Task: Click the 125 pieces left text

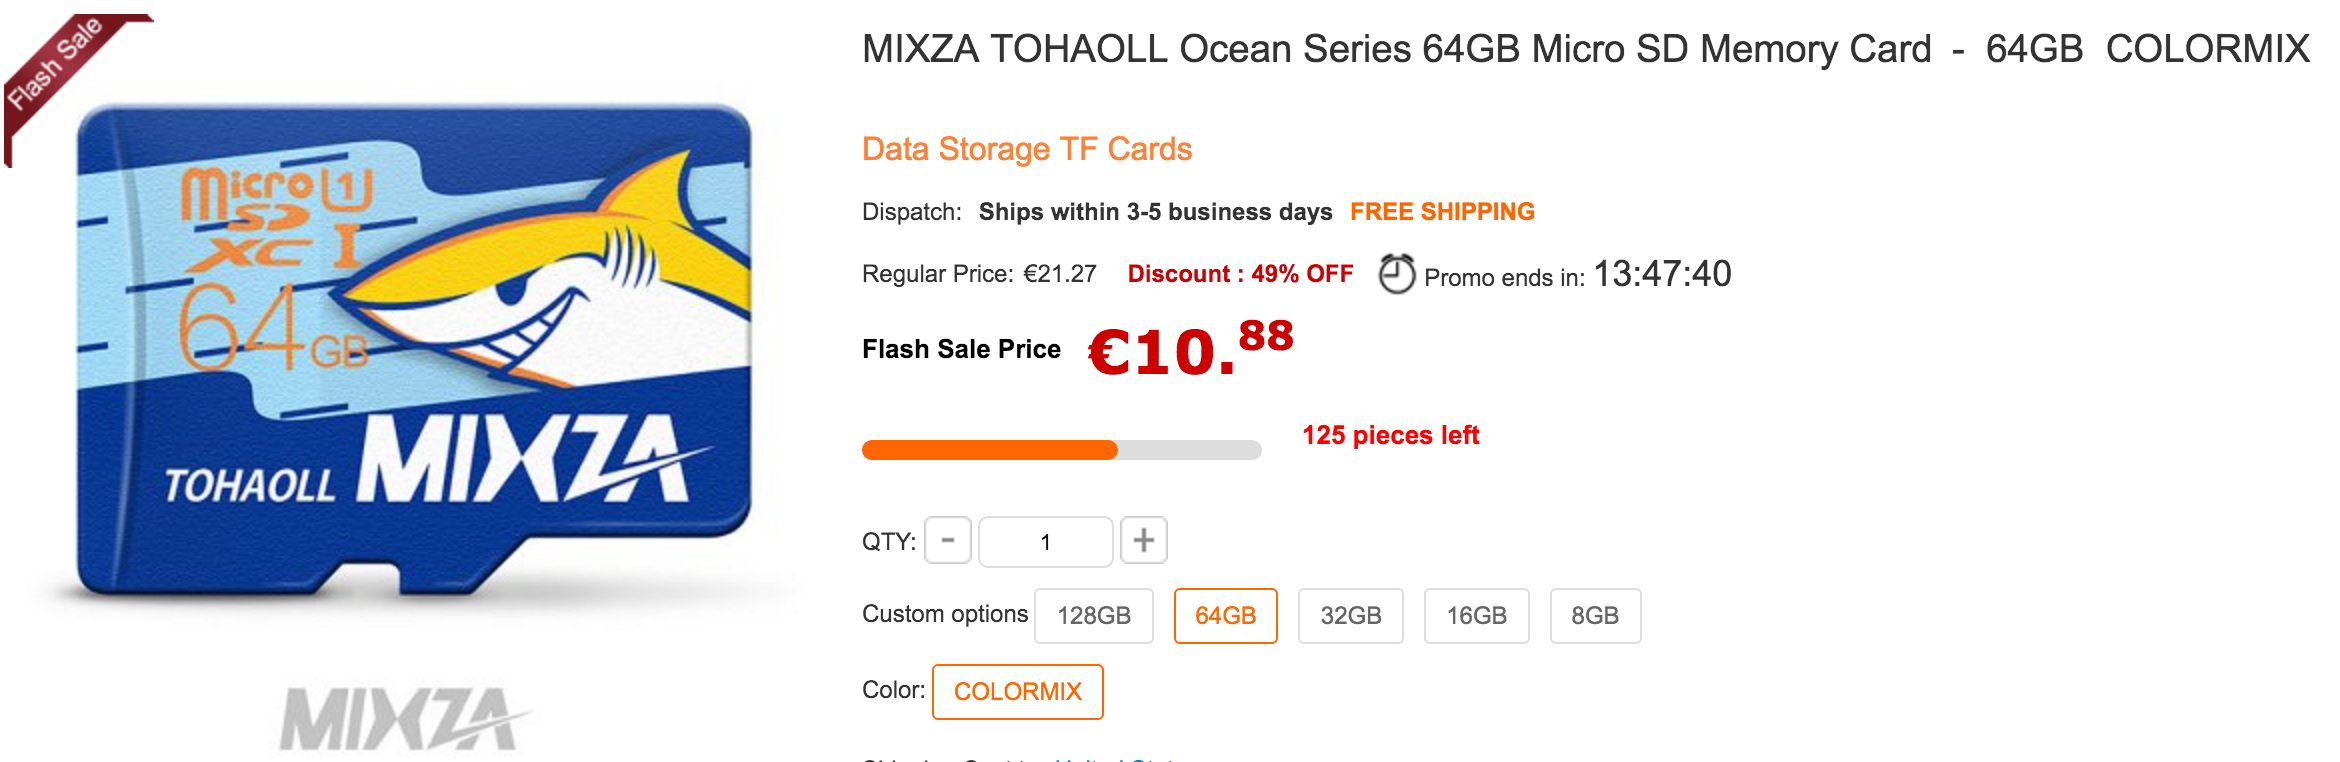Action: [x=1390, y=435]
